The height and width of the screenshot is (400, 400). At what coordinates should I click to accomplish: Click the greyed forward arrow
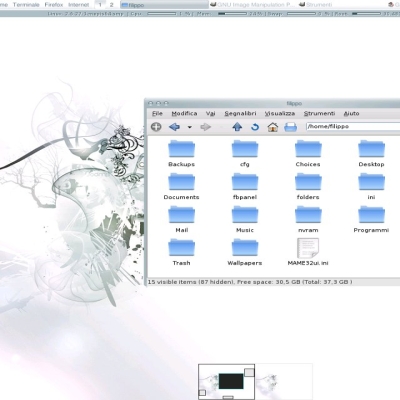click(205, 127)
